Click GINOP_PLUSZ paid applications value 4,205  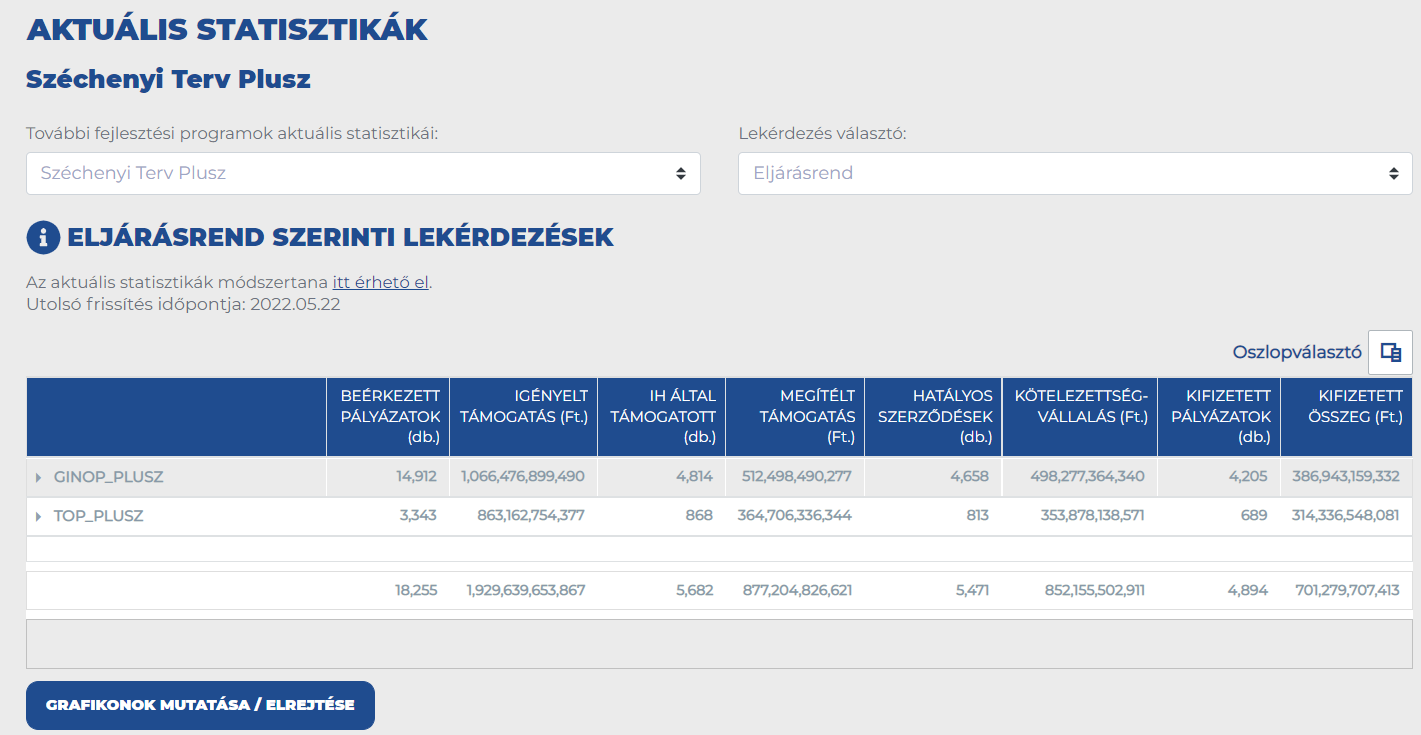pos(1248,477)
